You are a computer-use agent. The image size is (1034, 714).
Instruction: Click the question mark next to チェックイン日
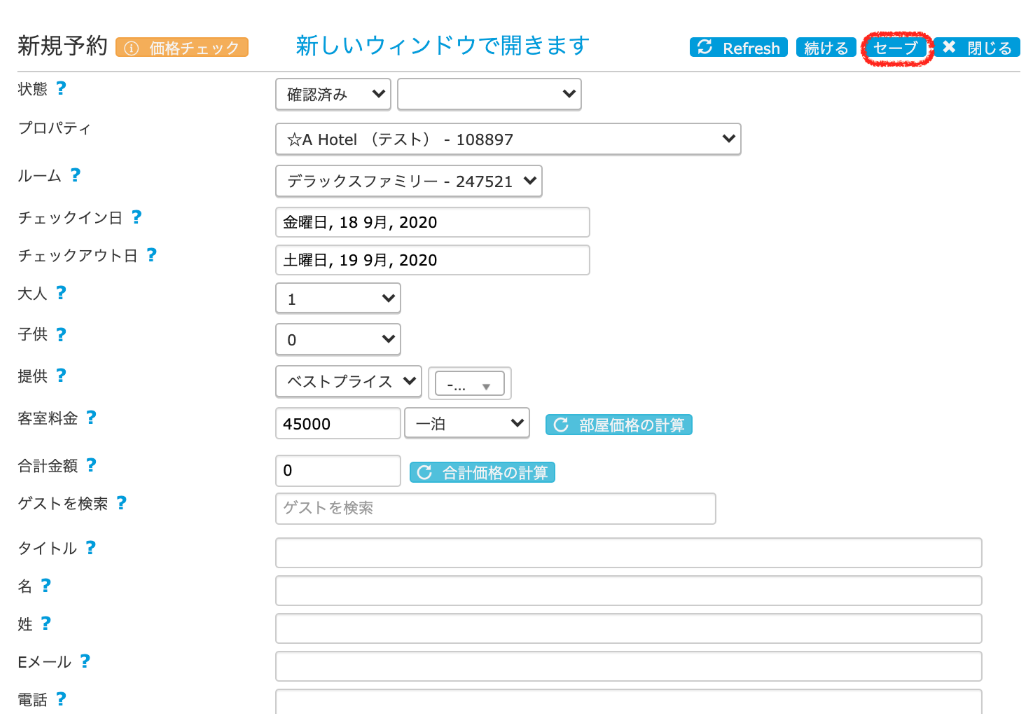click(x=136, y=217)
